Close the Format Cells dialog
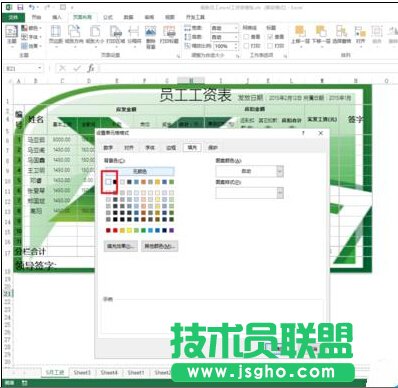Screen dimensions: 398x388 [x=321, y=133]
